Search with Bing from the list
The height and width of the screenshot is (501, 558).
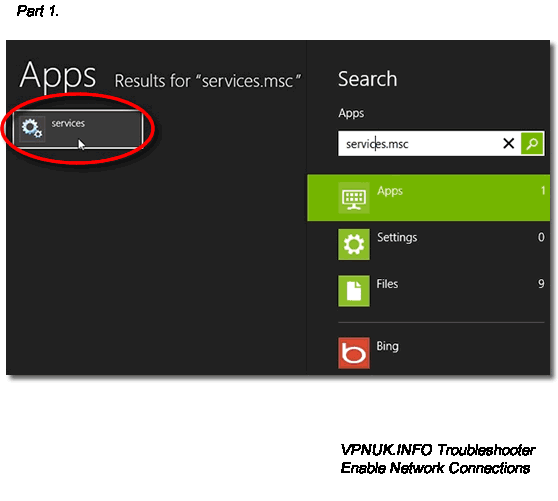(428, 353)
